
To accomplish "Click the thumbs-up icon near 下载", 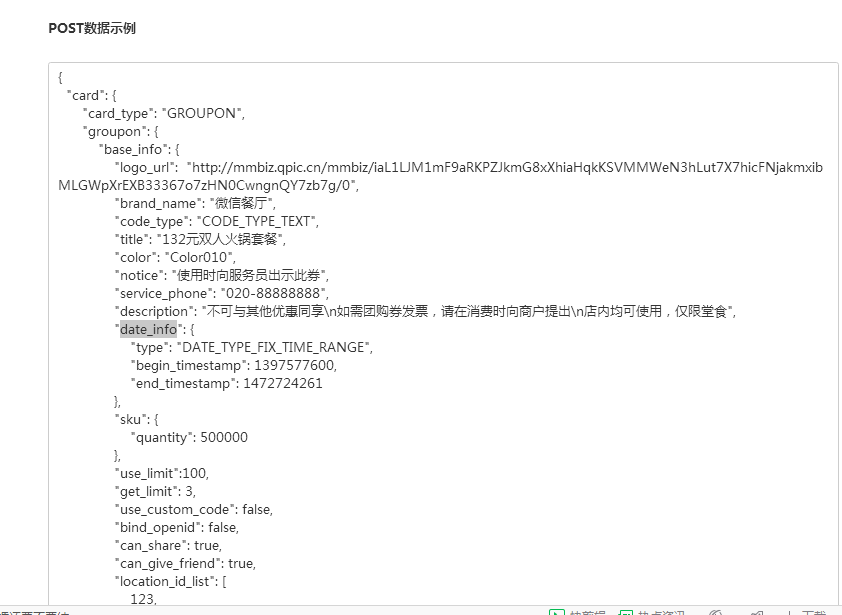I will tap(757, 611).
